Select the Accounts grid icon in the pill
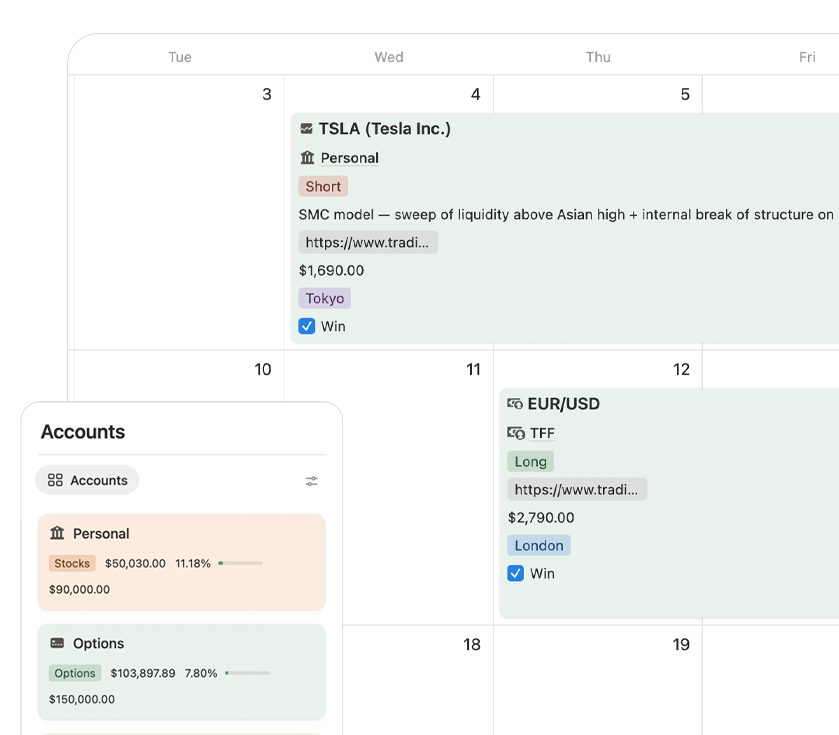 pos(55,480)
